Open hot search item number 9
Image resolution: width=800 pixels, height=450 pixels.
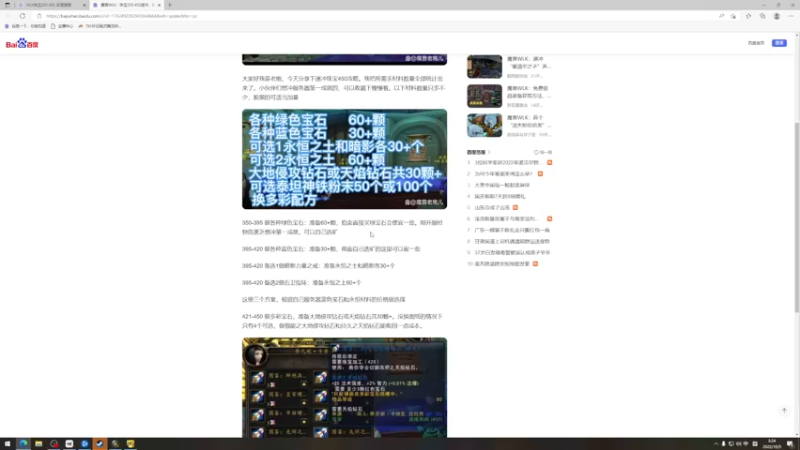(512, 253)
